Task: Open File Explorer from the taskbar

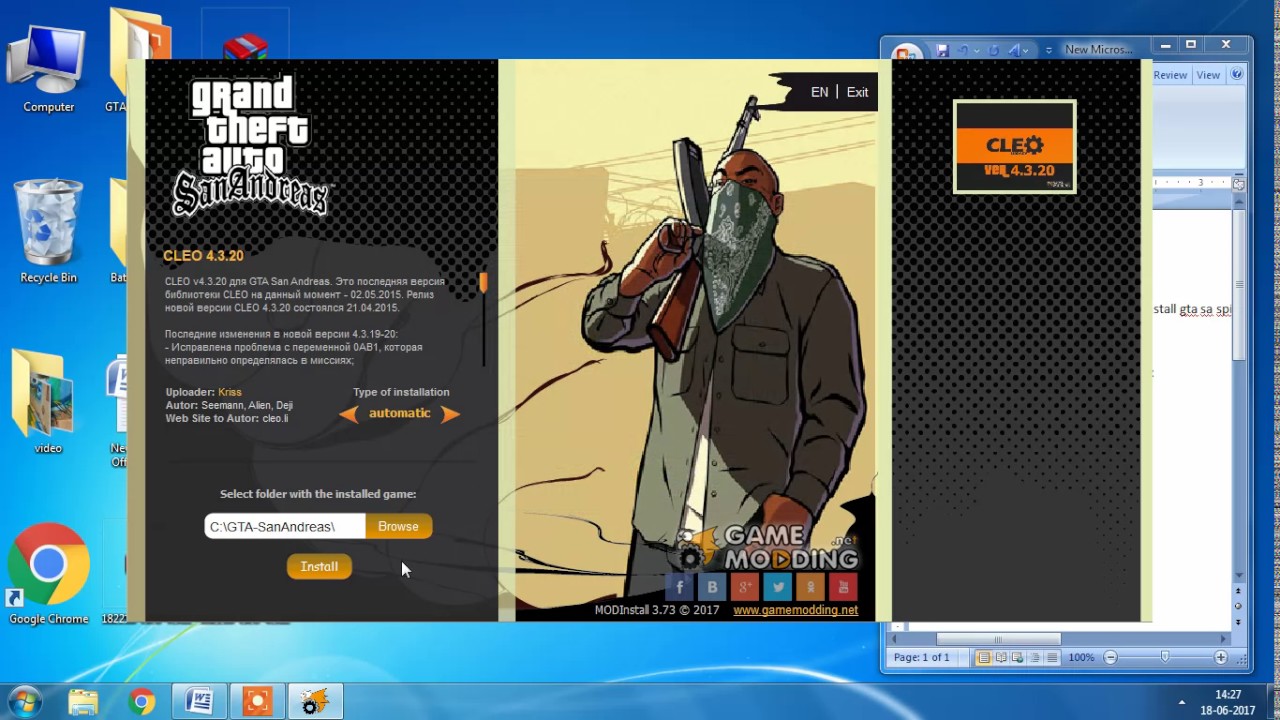Action: [84, 702]
